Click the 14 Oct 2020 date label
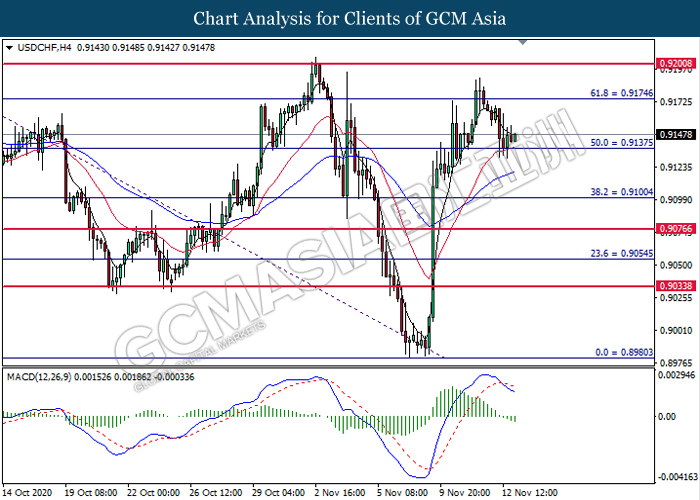 pyautogui.click(x=27, y=493)
